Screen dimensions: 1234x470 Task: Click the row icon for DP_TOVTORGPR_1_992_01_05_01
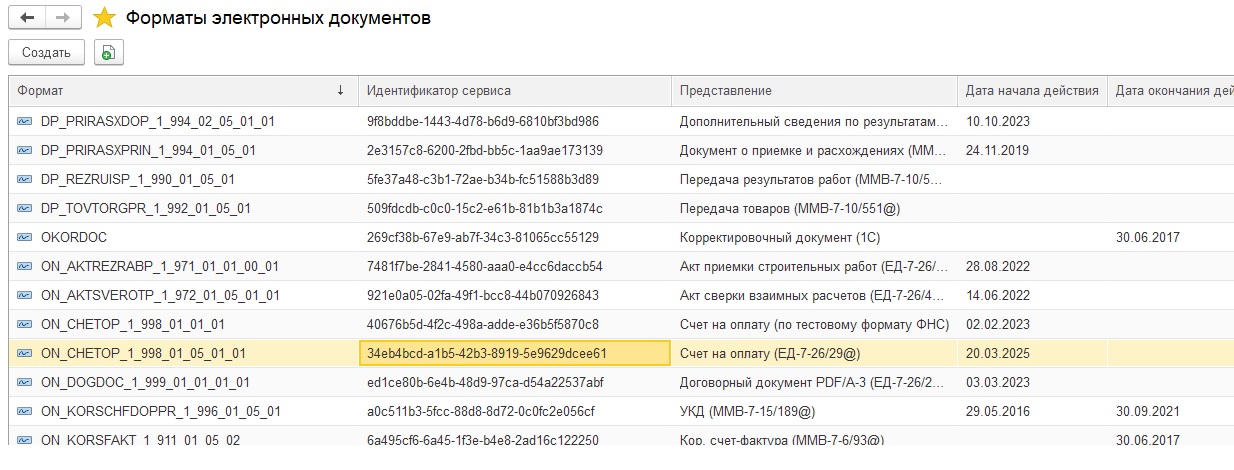coord(25,208)
